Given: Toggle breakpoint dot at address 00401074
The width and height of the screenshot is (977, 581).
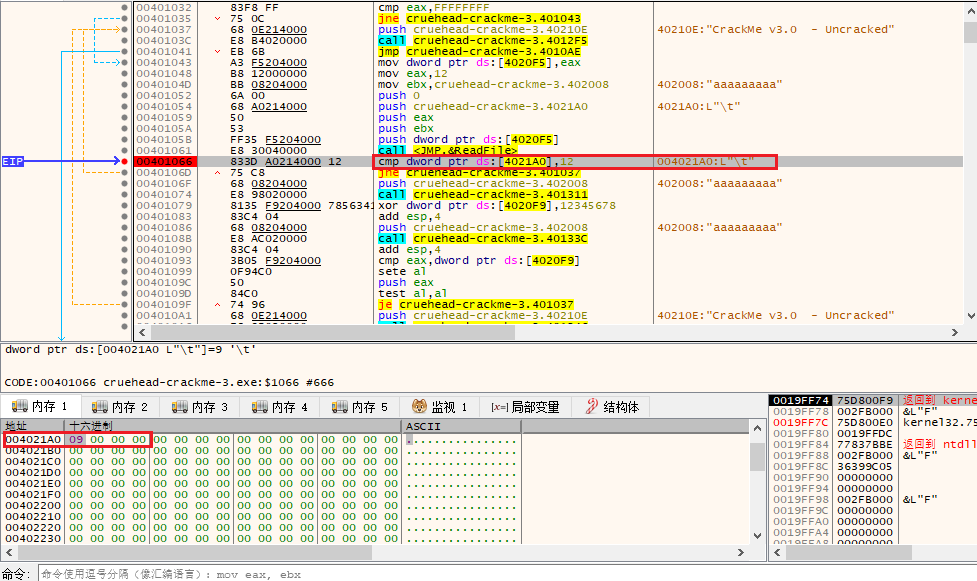Looking at the screenshot, I should tap(125, 194).
